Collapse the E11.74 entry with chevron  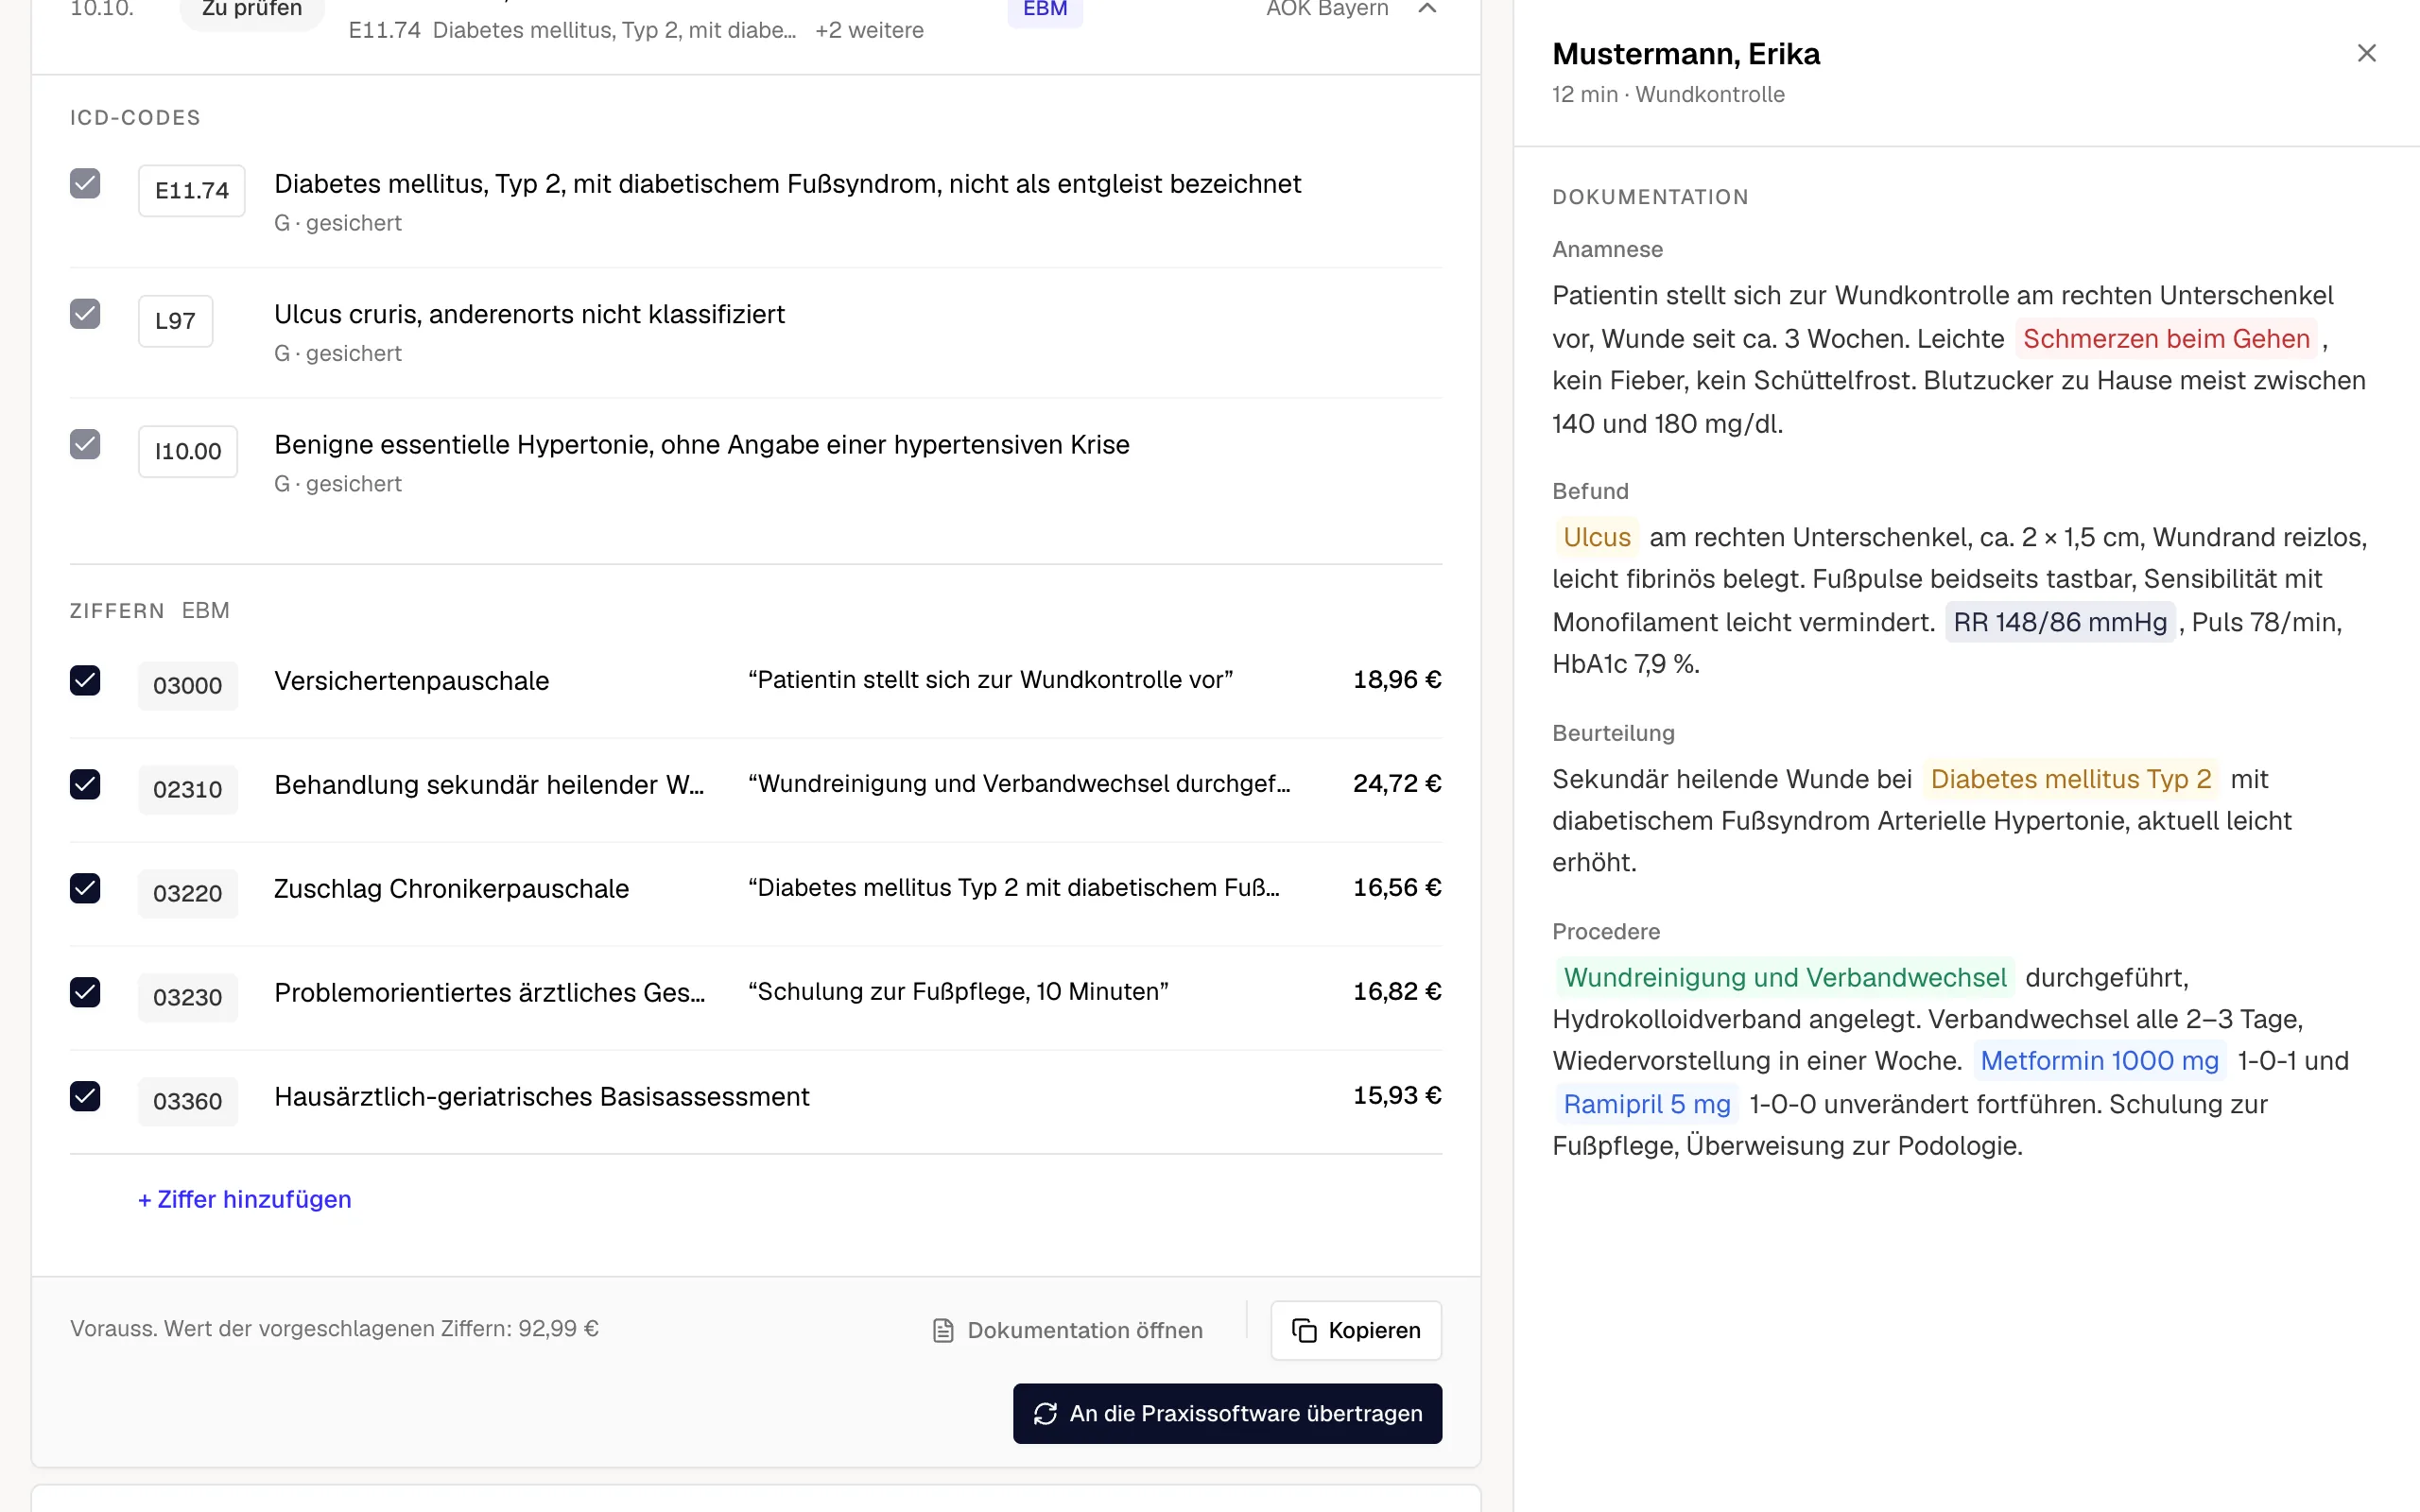(x=1427, y=9)
